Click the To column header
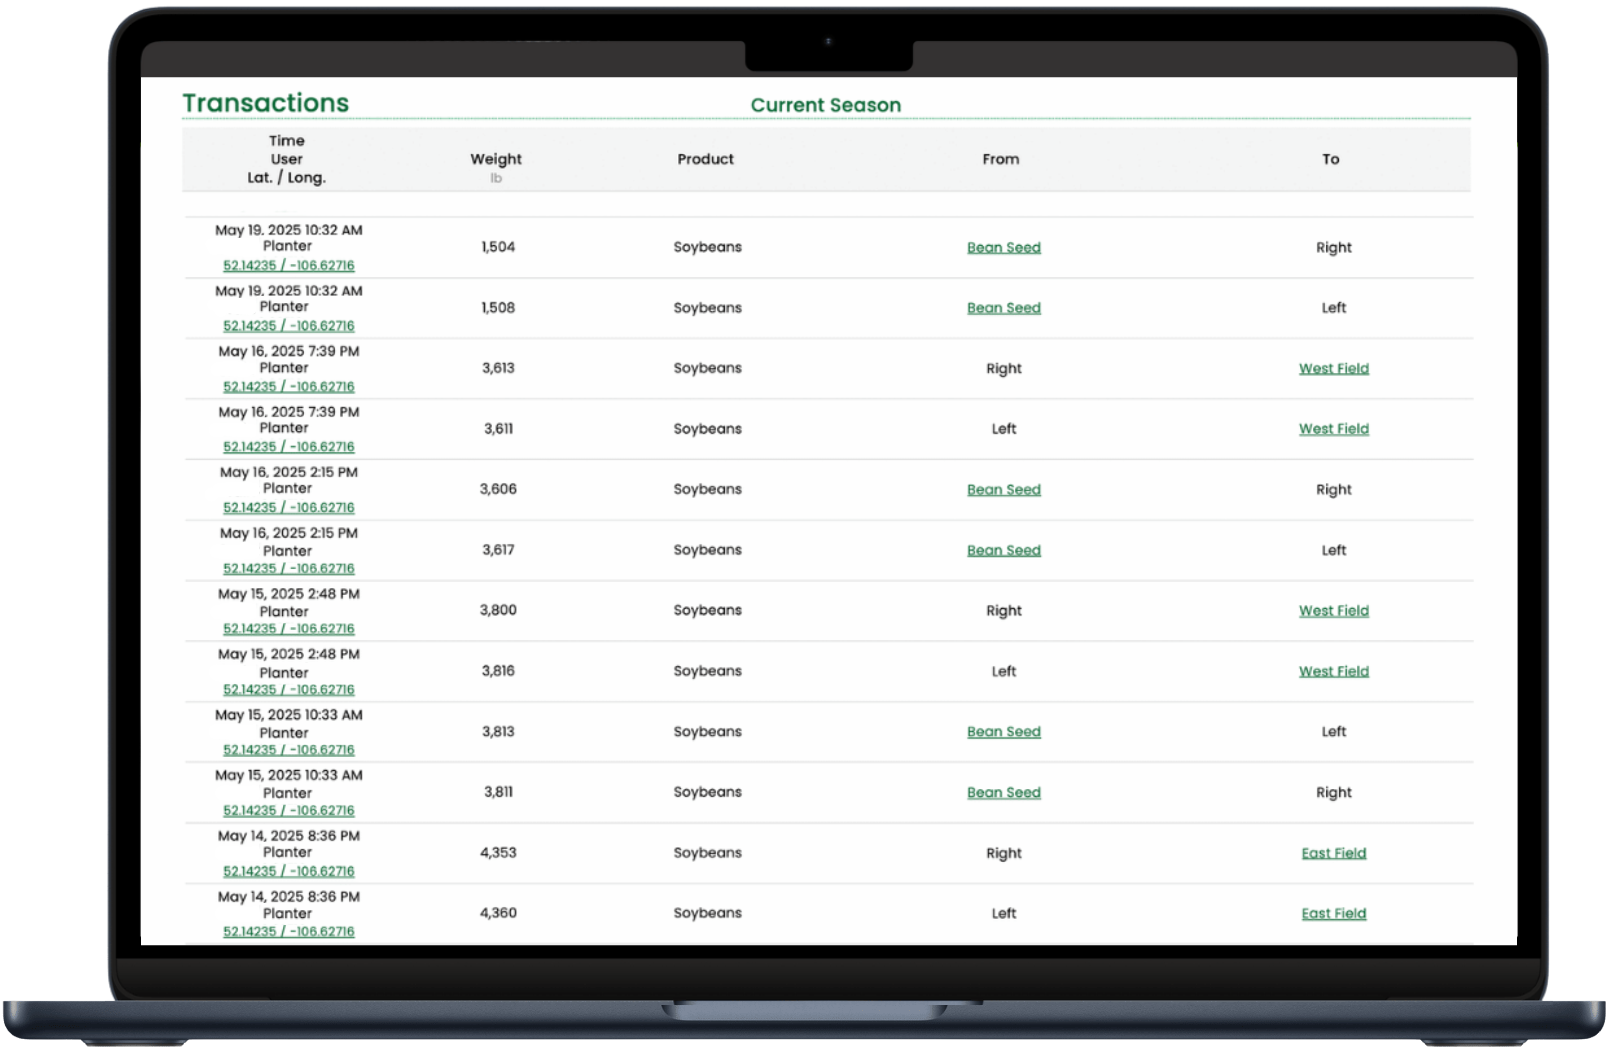Screen dimensions: 1610x1050 click(1331, 159)
